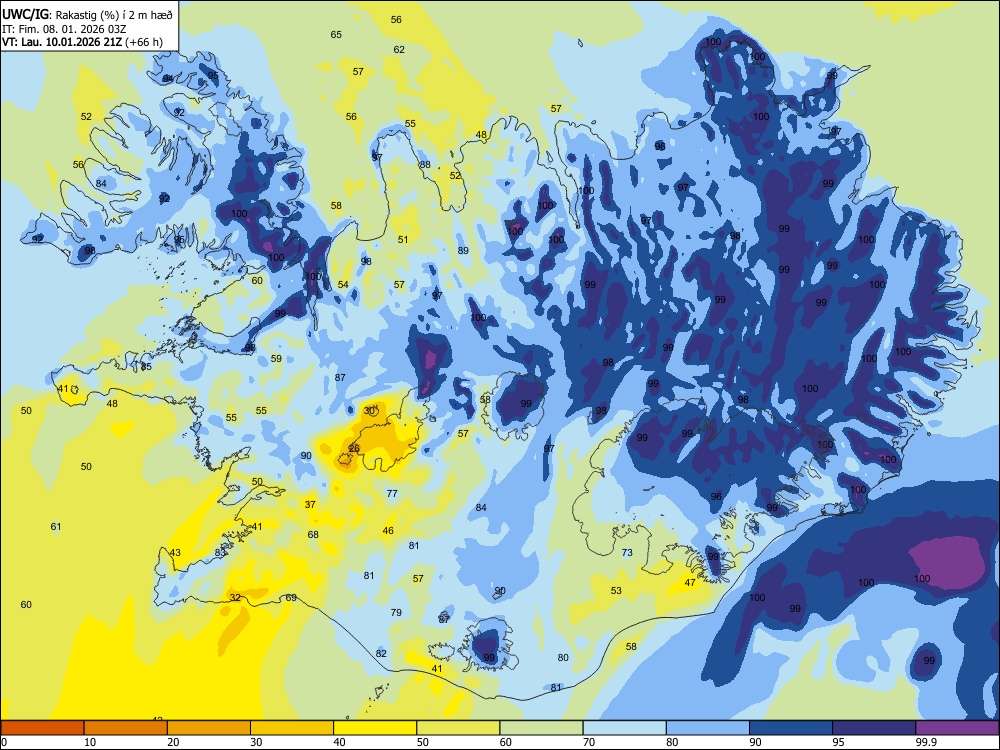Select the map value '69'
Viewport: 1000px width, 750px height.
tap(291, 598)
